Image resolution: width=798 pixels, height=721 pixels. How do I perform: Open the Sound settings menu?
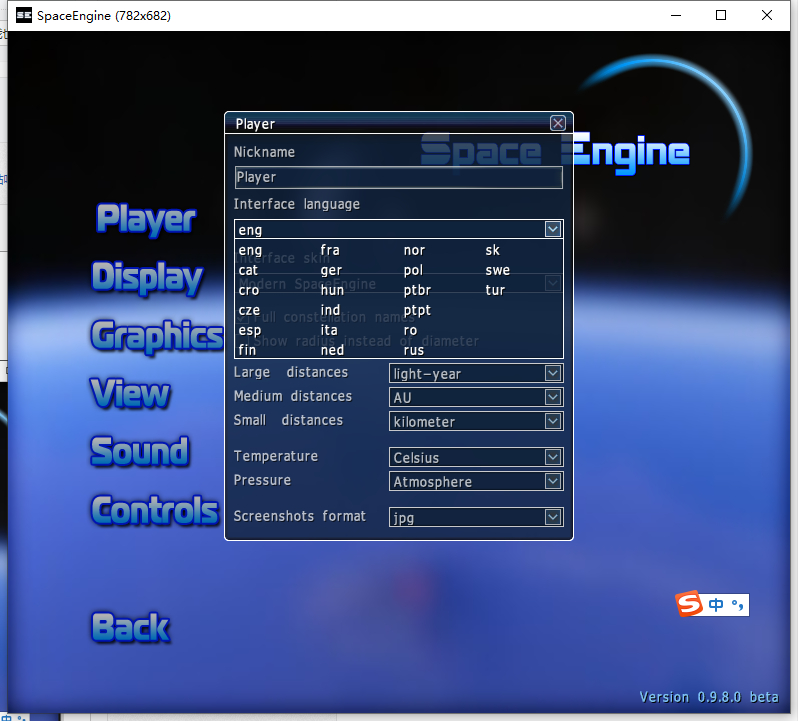139,451
